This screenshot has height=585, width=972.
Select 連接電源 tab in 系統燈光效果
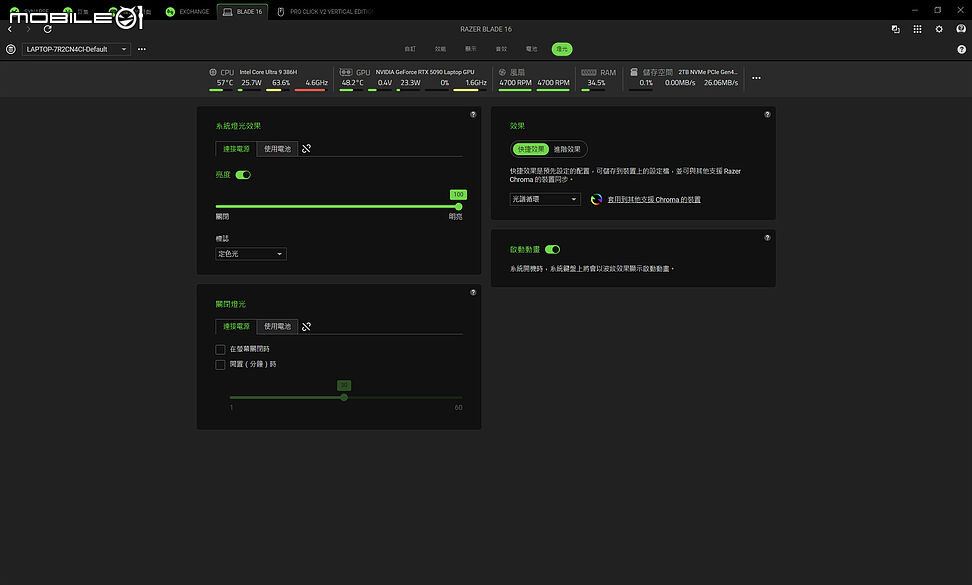coord(236,149)
